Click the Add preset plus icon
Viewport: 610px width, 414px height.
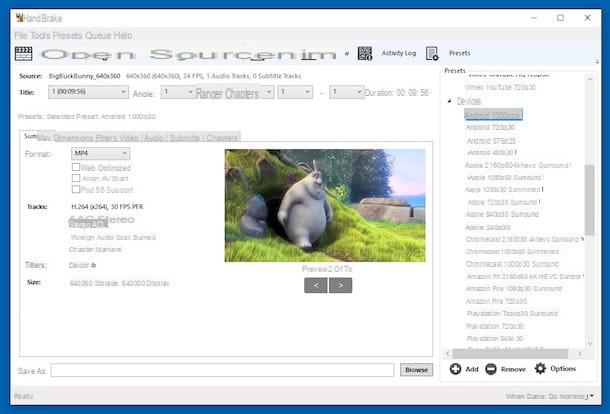click(455, 369)
